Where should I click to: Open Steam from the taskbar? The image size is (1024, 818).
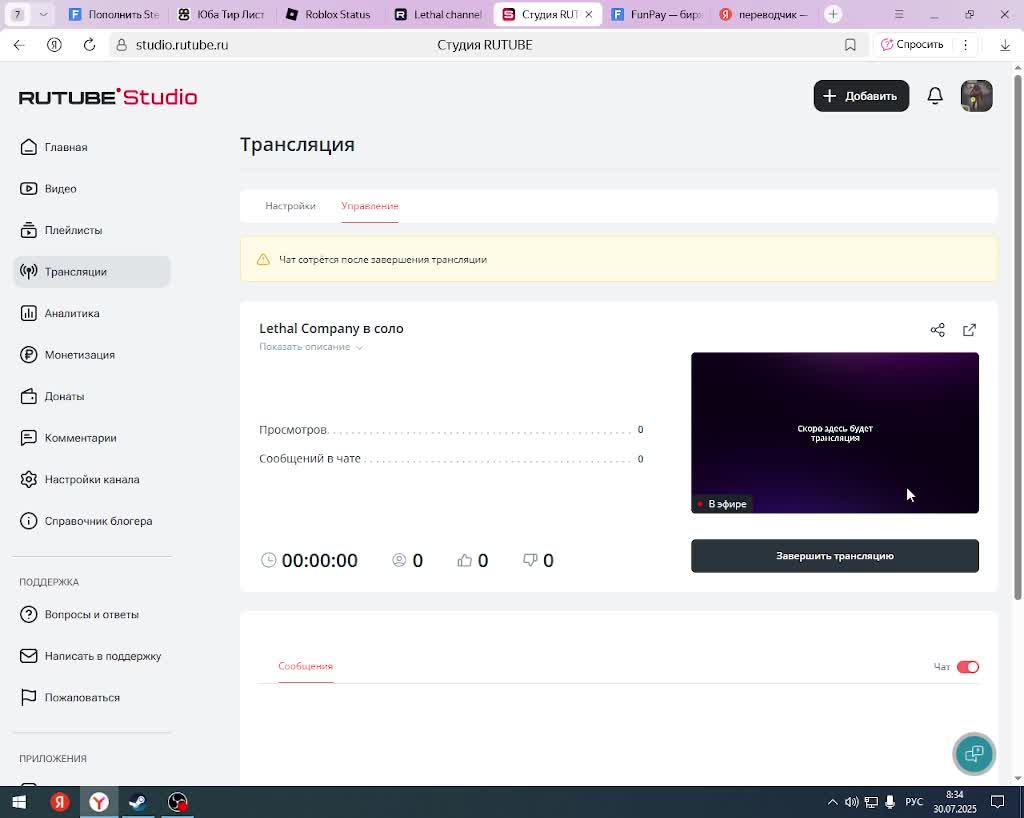tap(138, 802)
